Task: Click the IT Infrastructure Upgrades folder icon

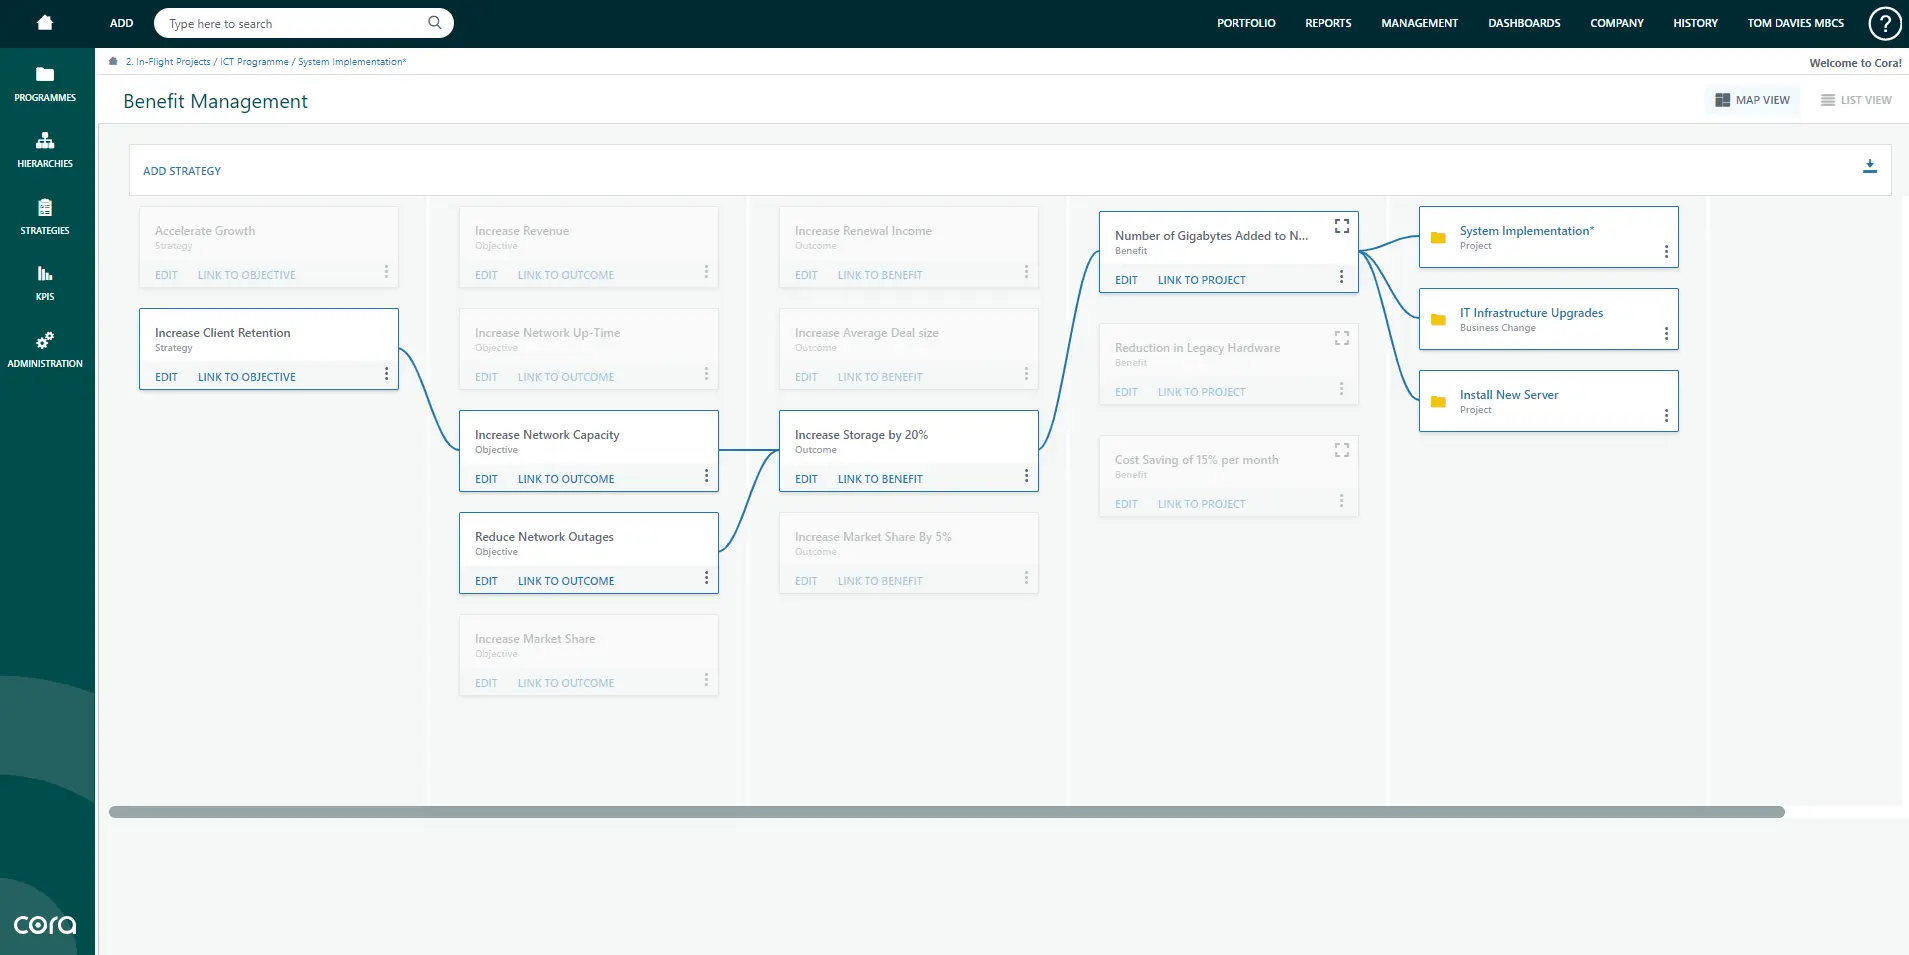Action: [x=1438, y=319]
